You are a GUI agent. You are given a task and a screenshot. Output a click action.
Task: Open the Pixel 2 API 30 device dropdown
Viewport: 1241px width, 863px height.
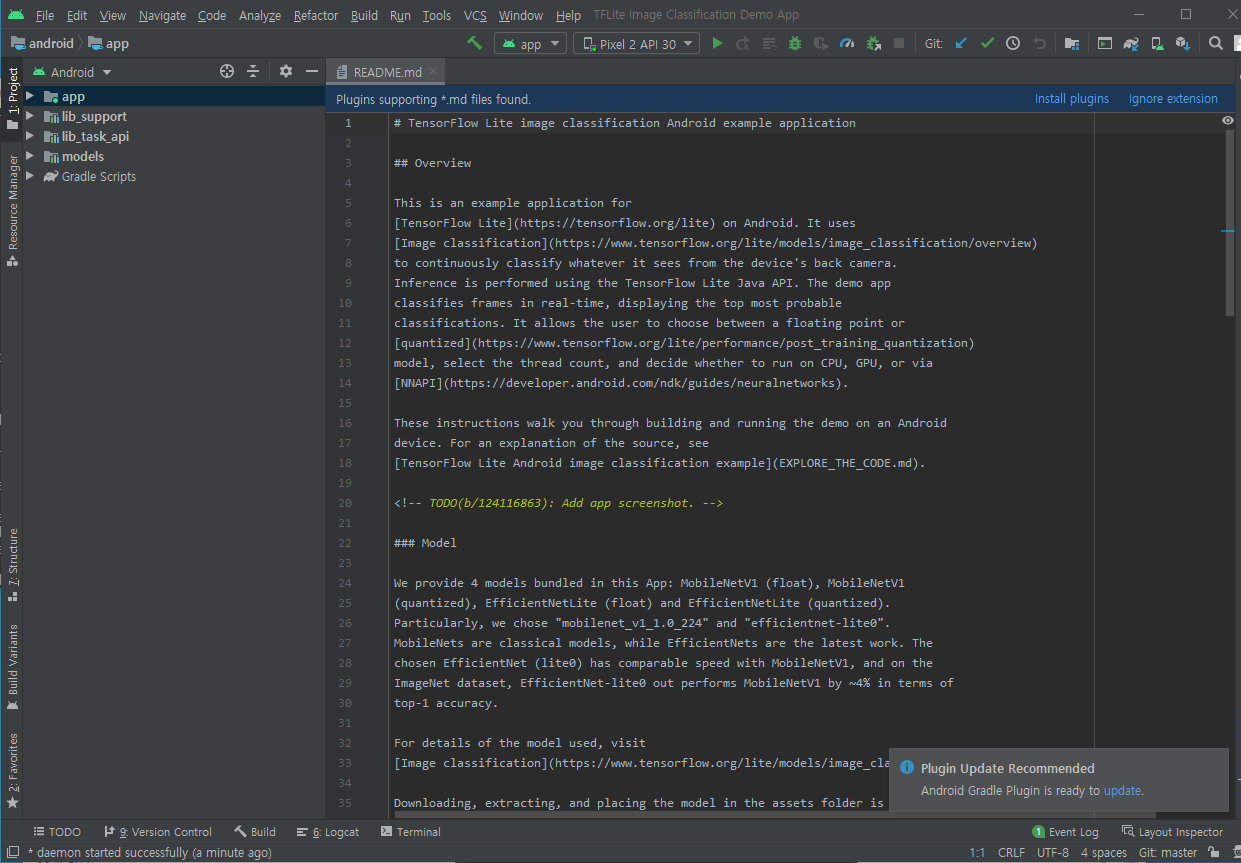637,44
